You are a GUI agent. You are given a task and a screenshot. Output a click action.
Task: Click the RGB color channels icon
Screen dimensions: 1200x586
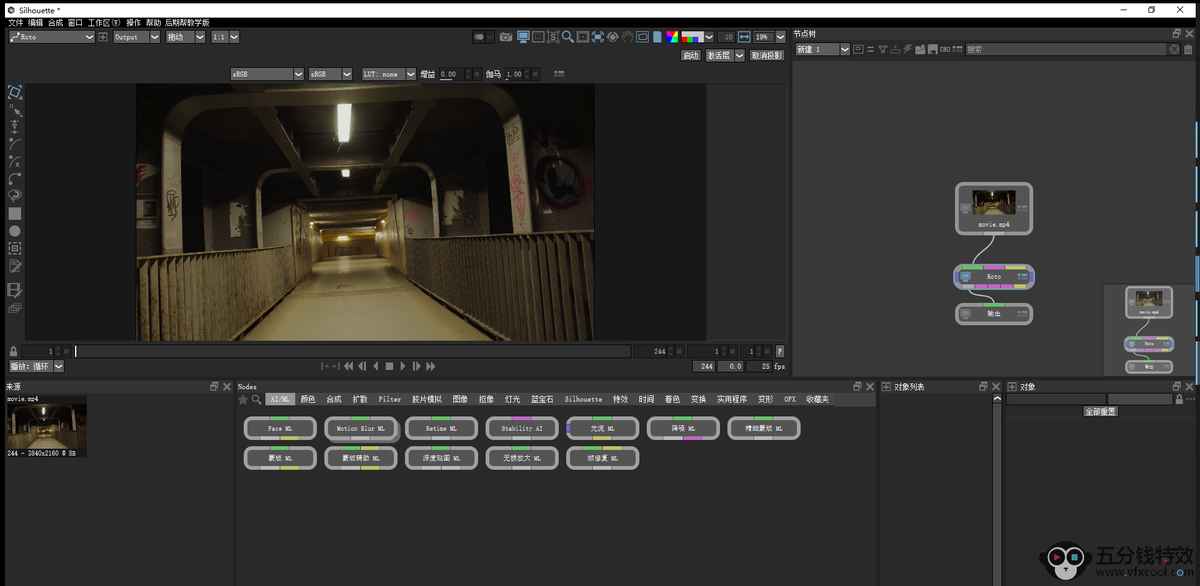pyautogui.click(x=691, y=37)
